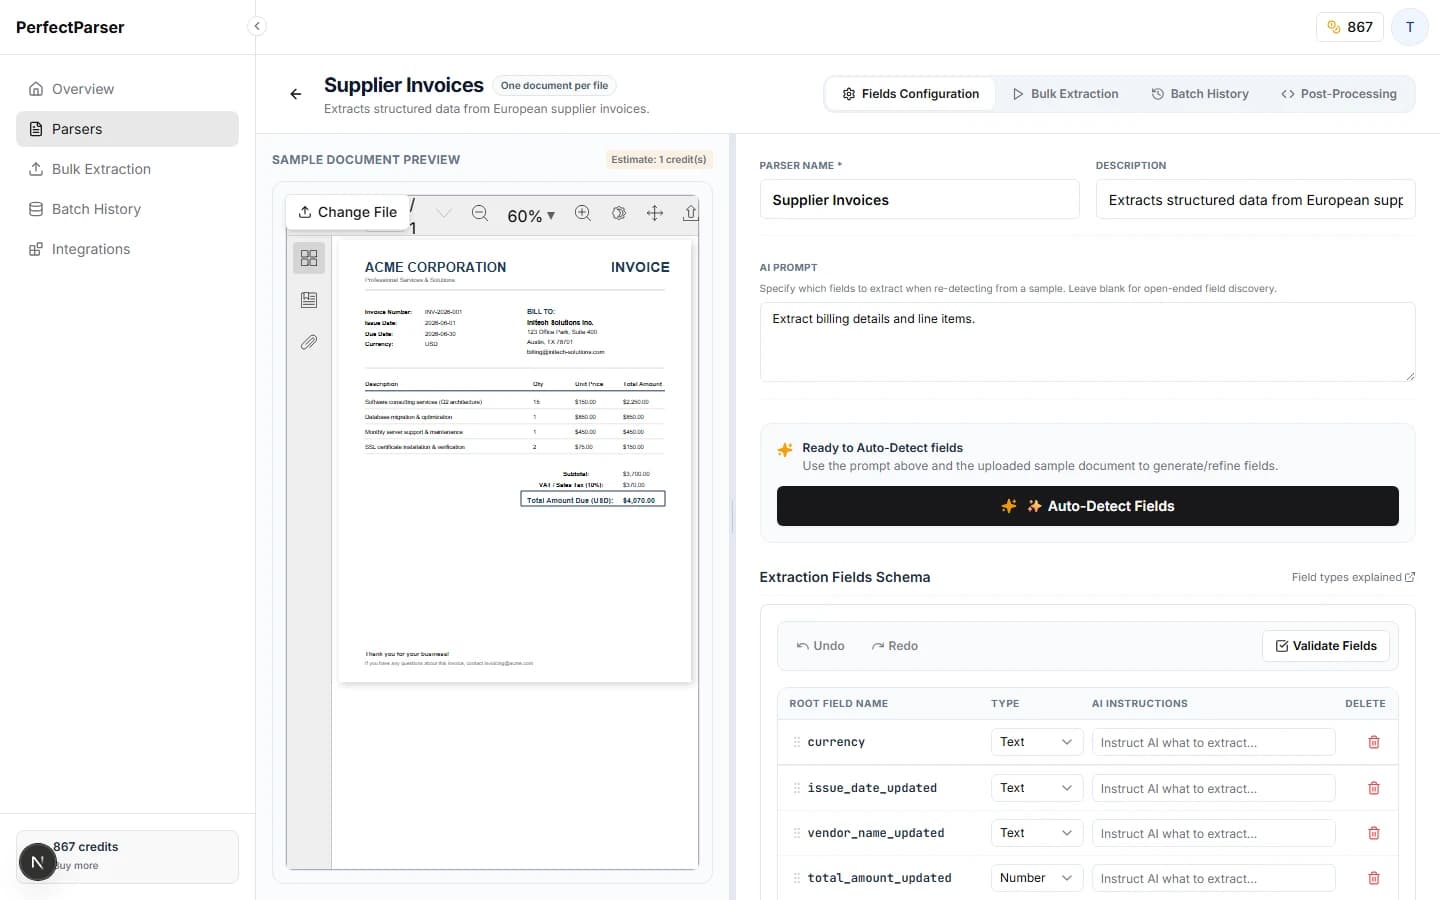
Task: Grab the drag handle for issue_date_updated row
Action: pos(797,788)
